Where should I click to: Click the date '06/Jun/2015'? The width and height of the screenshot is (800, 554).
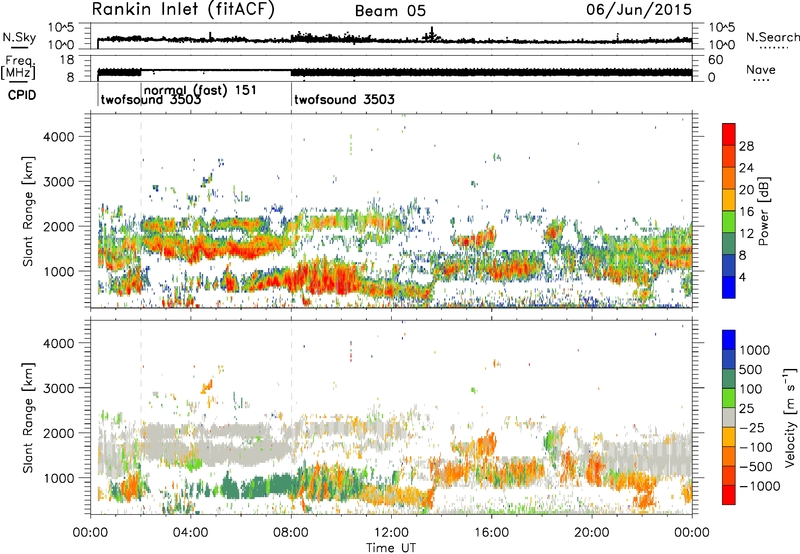pyautogui.click(x=639, y=9)
